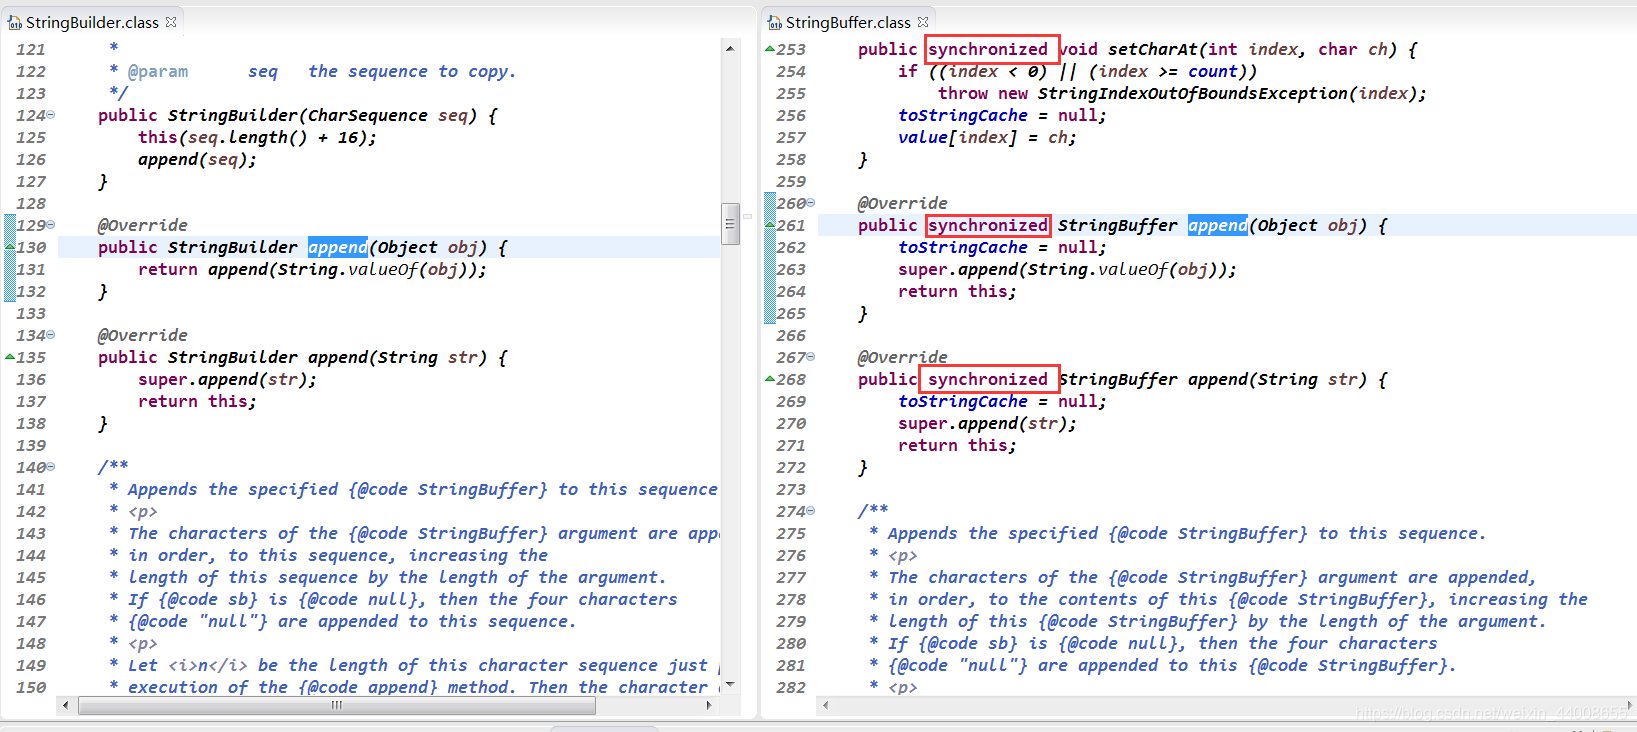Click the @Override annotation on line 260
Viewport: 1637px width, 732px height.
(903, 203)
